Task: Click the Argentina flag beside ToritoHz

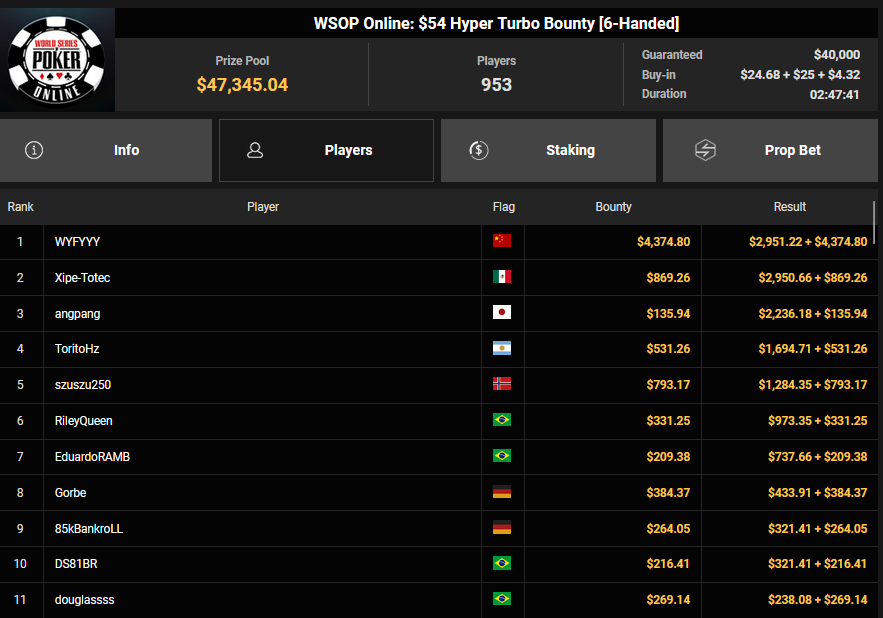Action: pos(502,349)
